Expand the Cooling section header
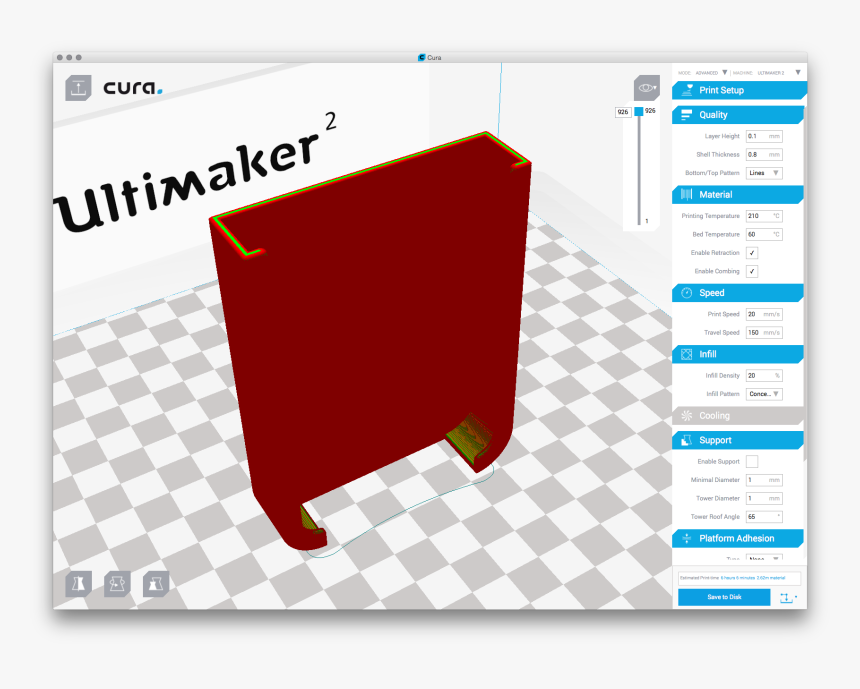Screen dimensions: 860x689 tap(738, 416)
